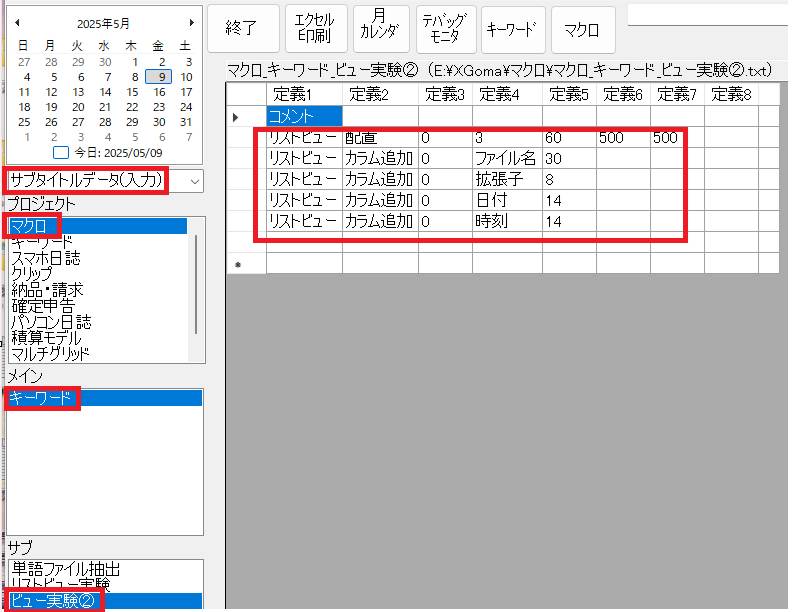Image resolution: width=792 pixels, height=612 pixels.
Task: Go to next month in calendar
Action: tap(191, 22)
